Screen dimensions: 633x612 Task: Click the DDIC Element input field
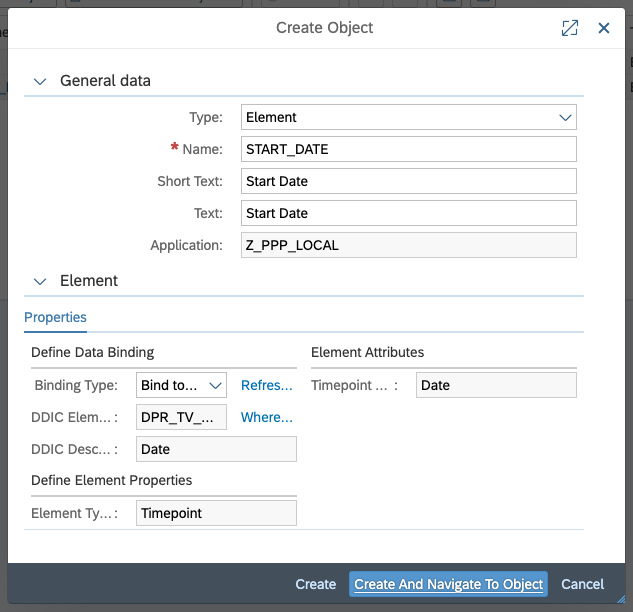coord(181,417)
